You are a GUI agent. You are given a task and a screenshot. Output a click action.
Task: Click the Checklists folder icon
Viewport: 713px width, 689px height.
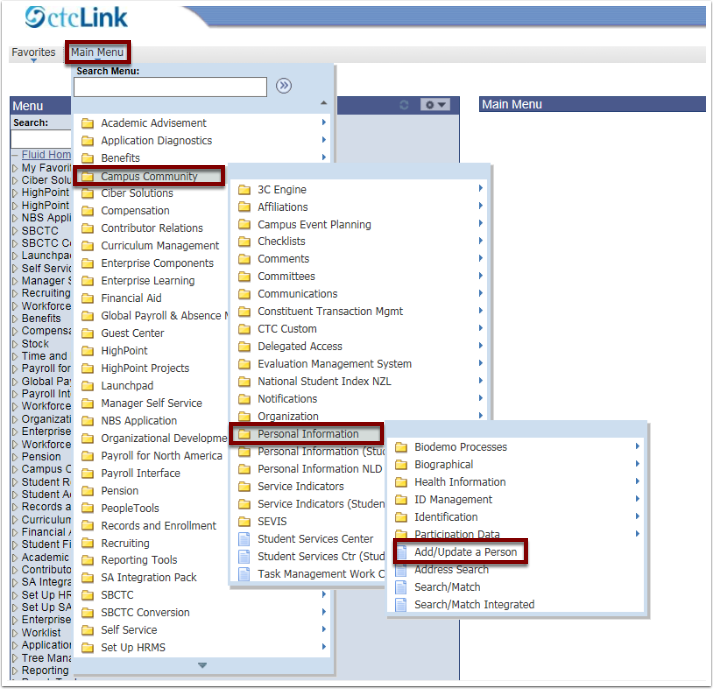pos(244,241)
